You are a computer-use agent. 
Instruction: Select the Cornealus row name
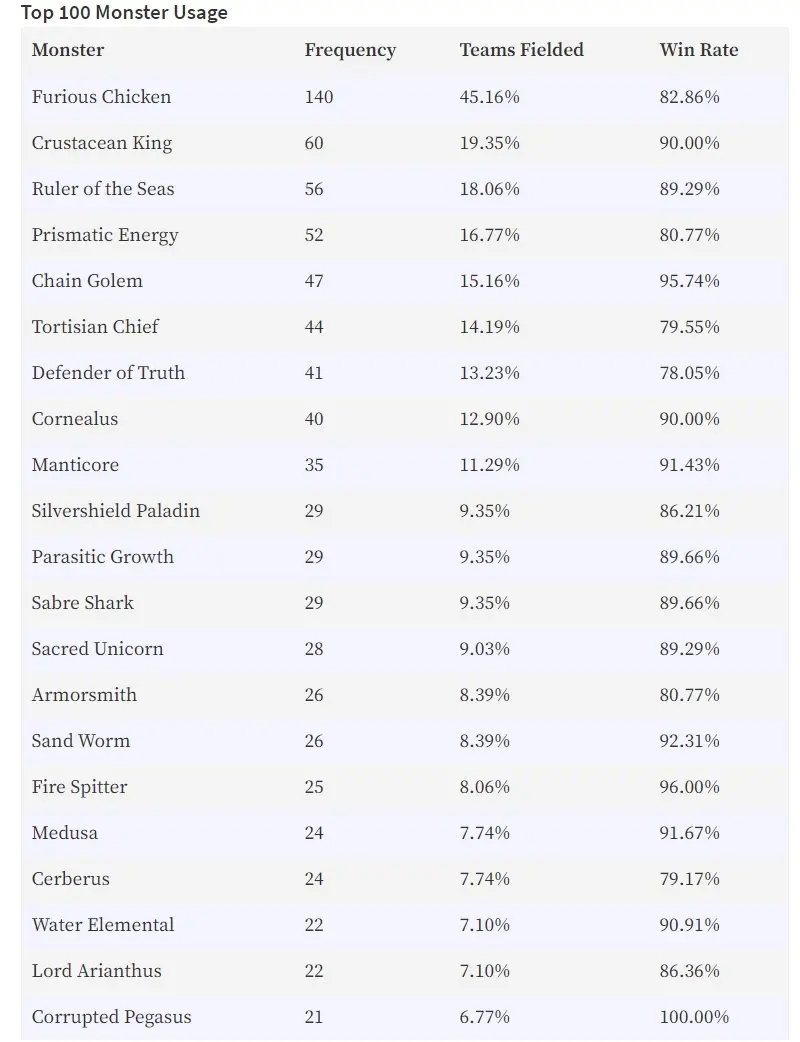pos(74,419)
